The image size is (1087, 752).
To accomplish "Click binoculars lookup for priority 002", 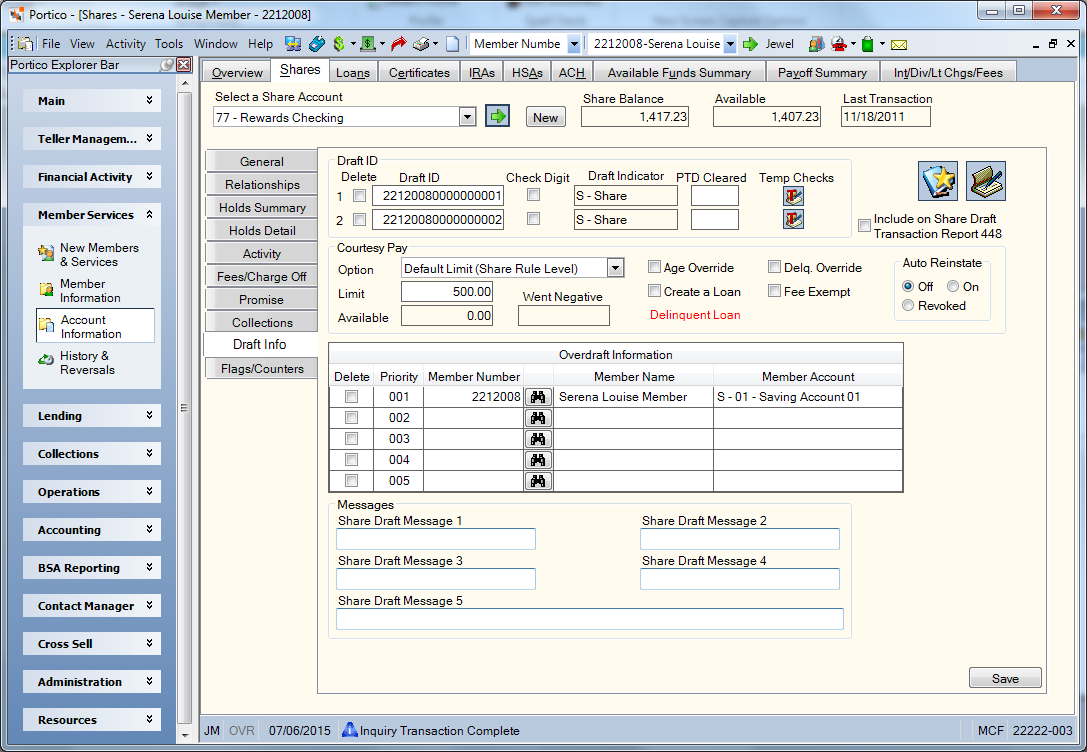I will [538, 418].
